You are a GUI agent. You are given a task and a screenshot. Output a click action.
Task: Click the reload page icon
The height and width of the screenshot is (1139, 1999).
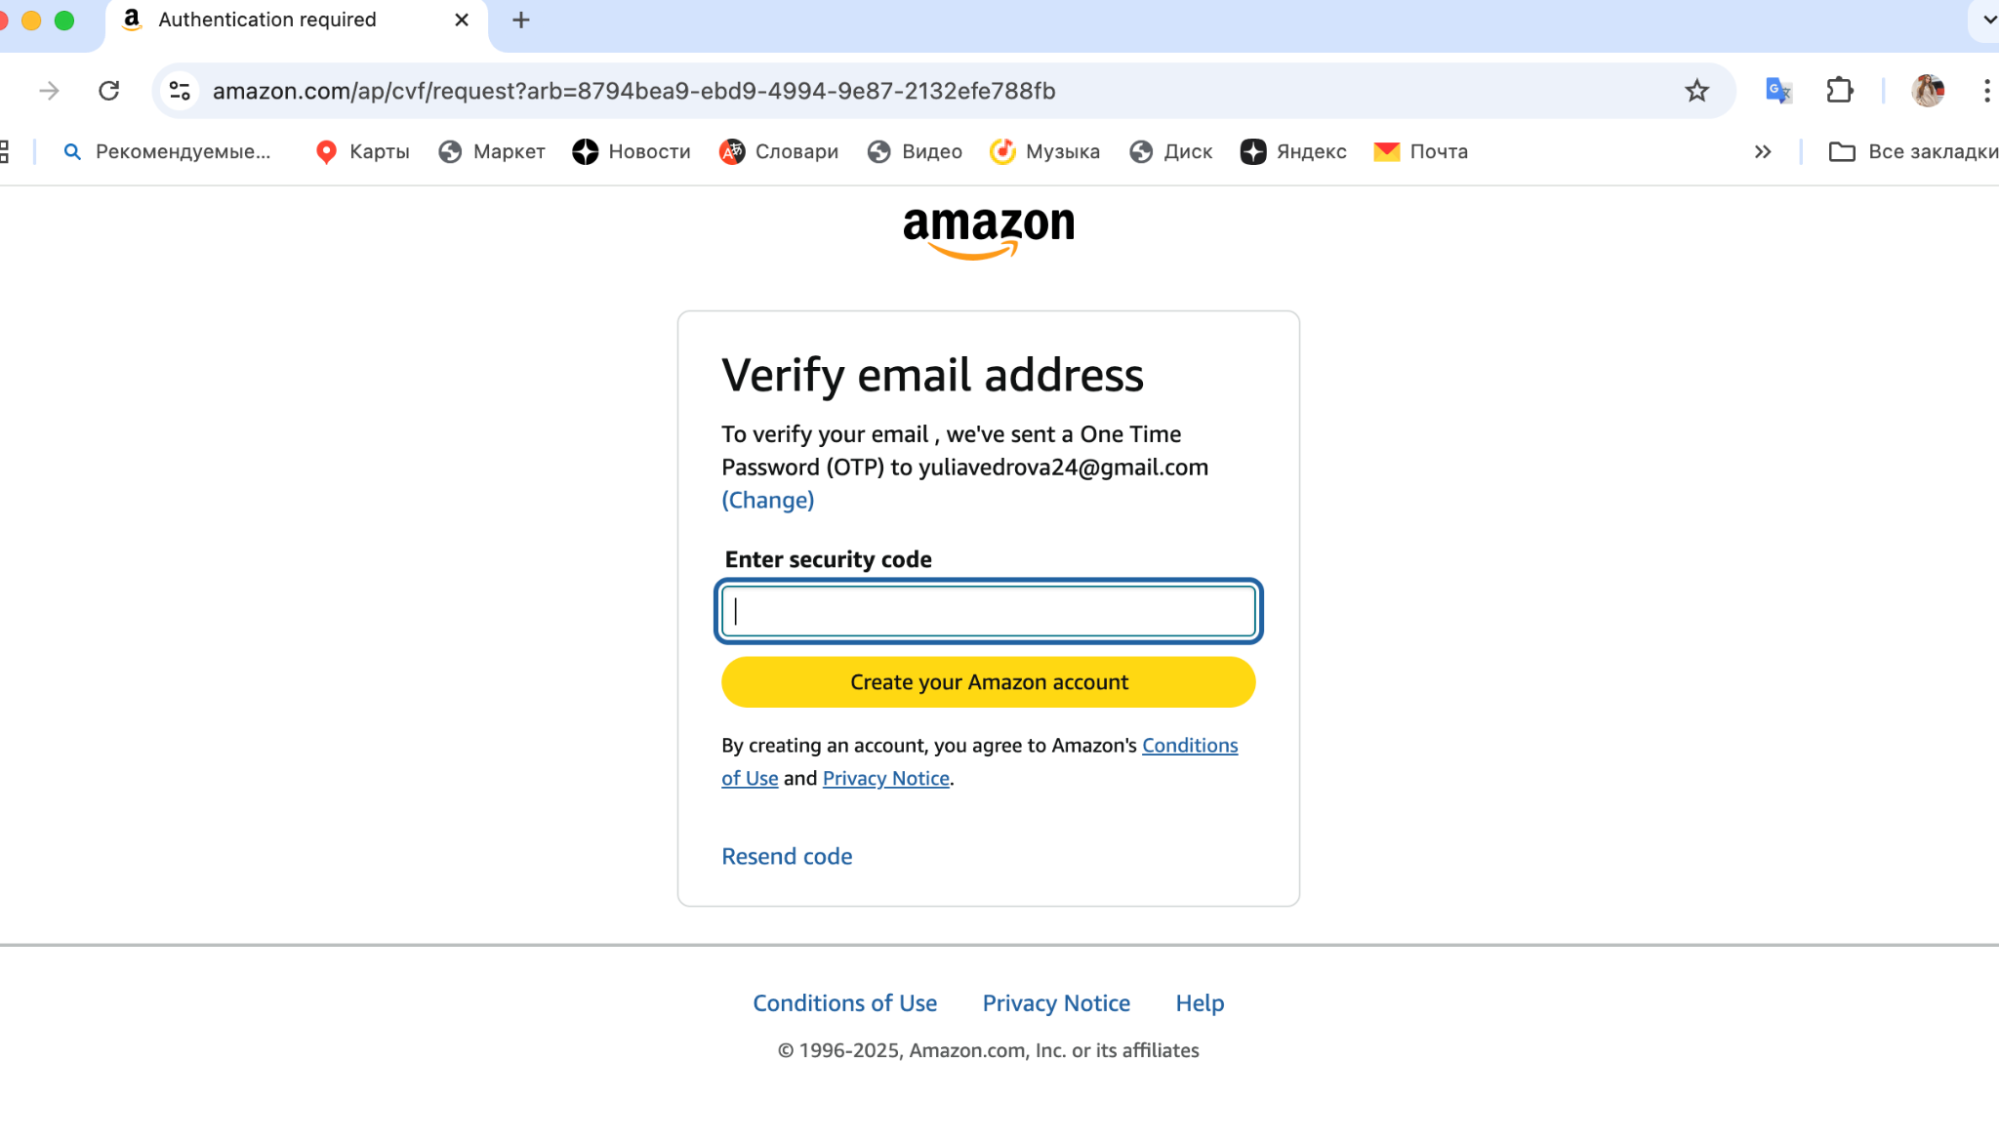(109, 91)
